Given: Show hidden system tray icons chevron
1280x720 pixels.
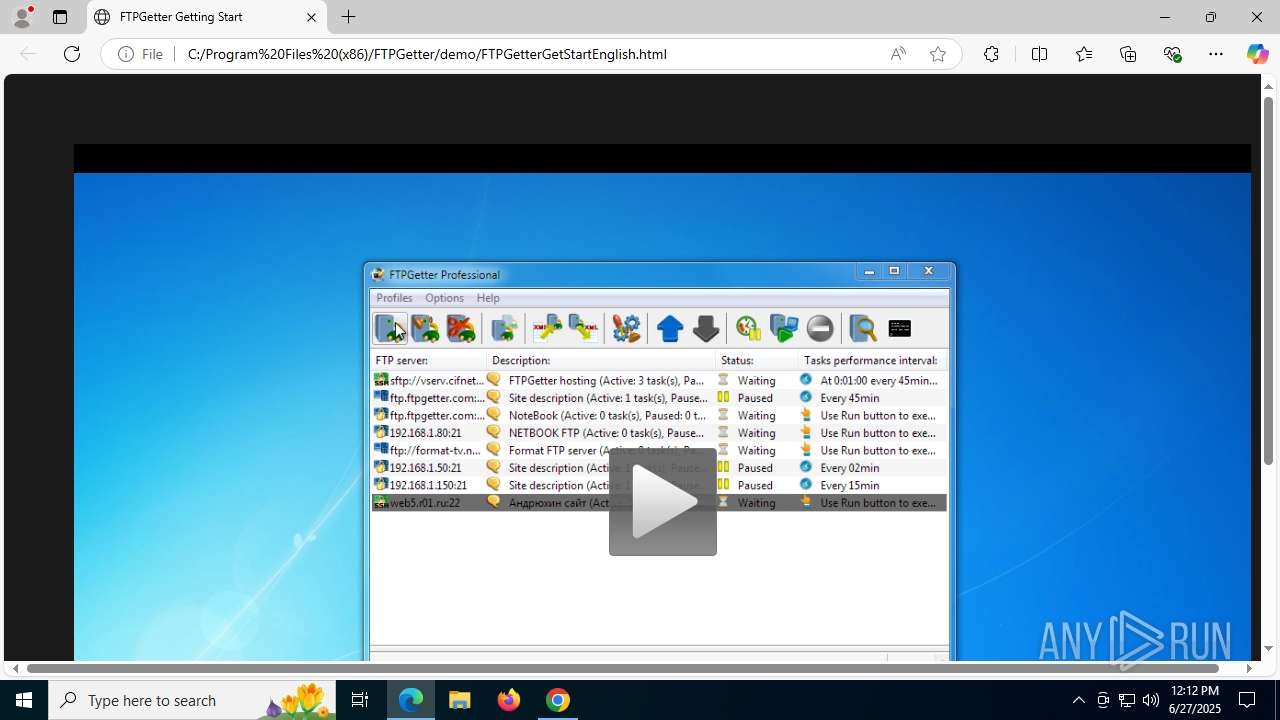Looking at the screenshot, I should coord(1078,700).
